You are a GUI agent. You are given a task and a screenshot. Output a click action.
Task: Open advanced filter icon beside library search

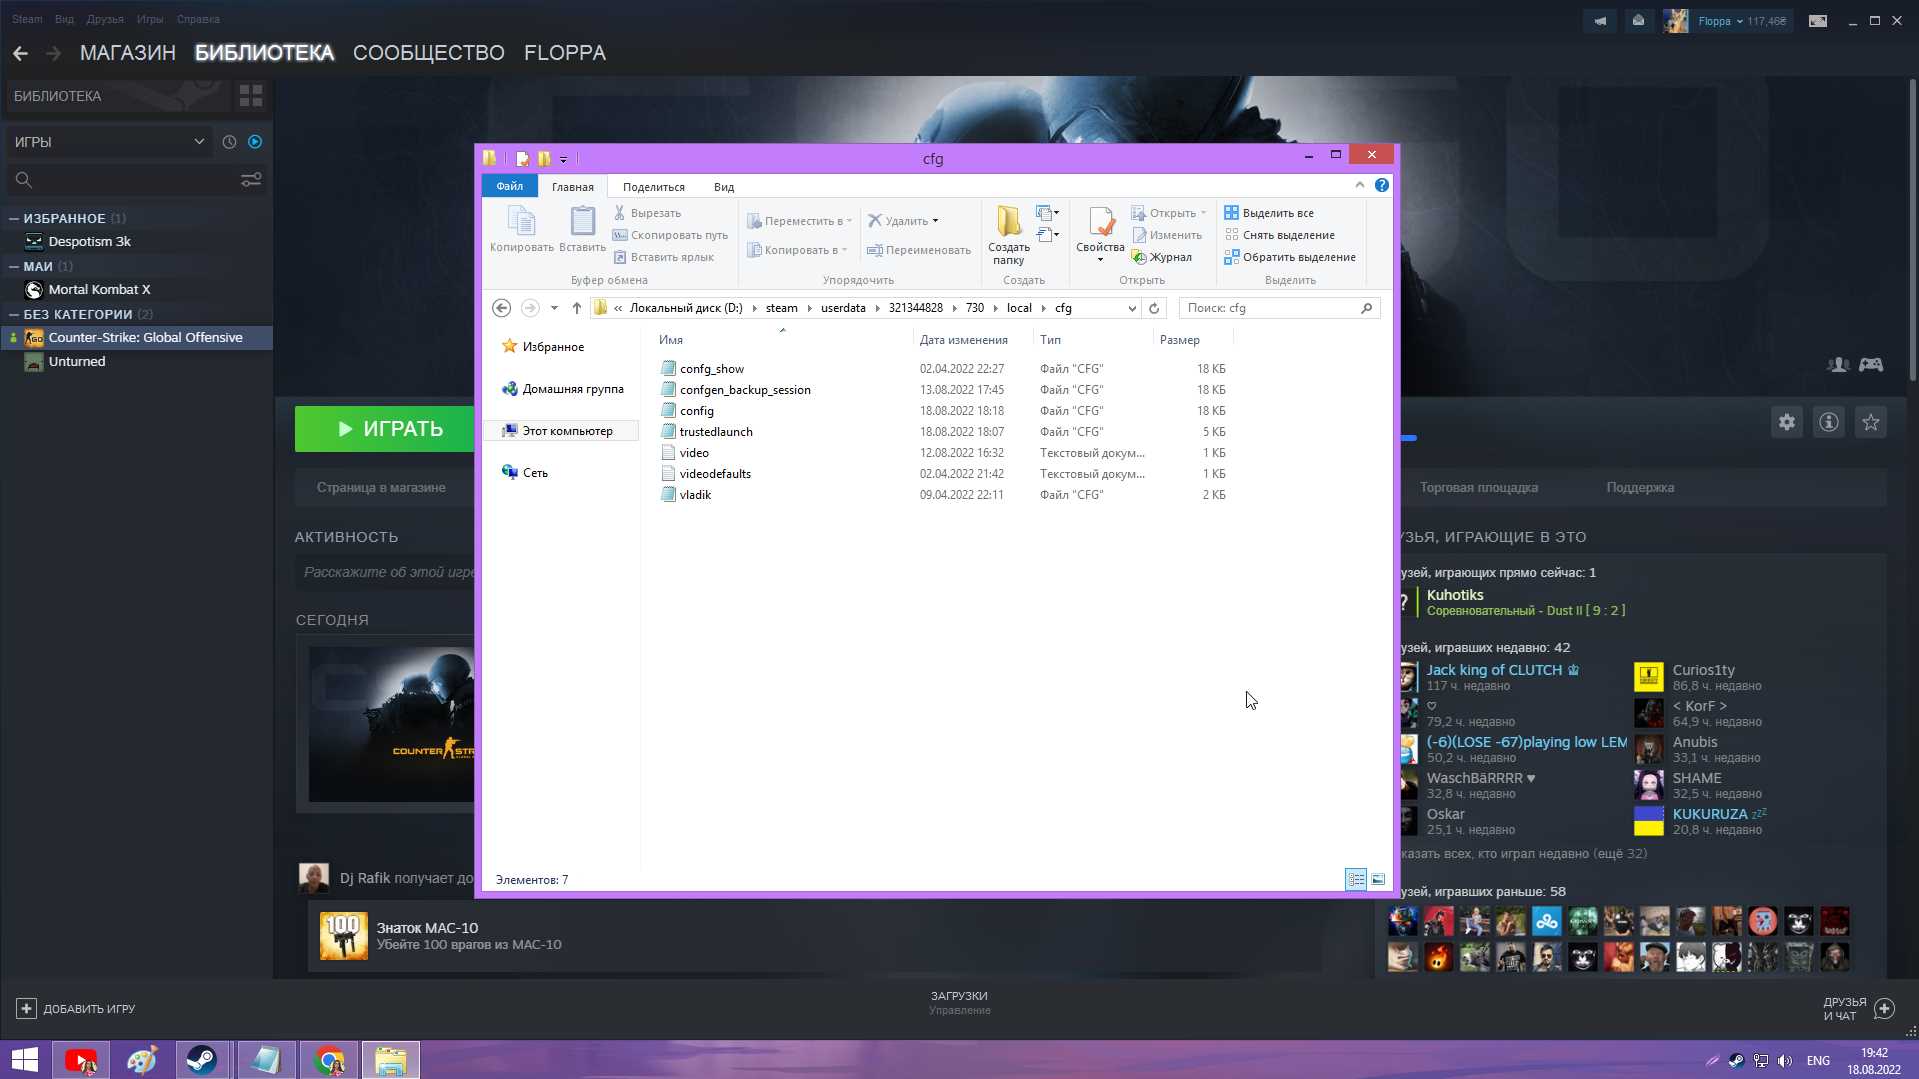coord(251,180)
